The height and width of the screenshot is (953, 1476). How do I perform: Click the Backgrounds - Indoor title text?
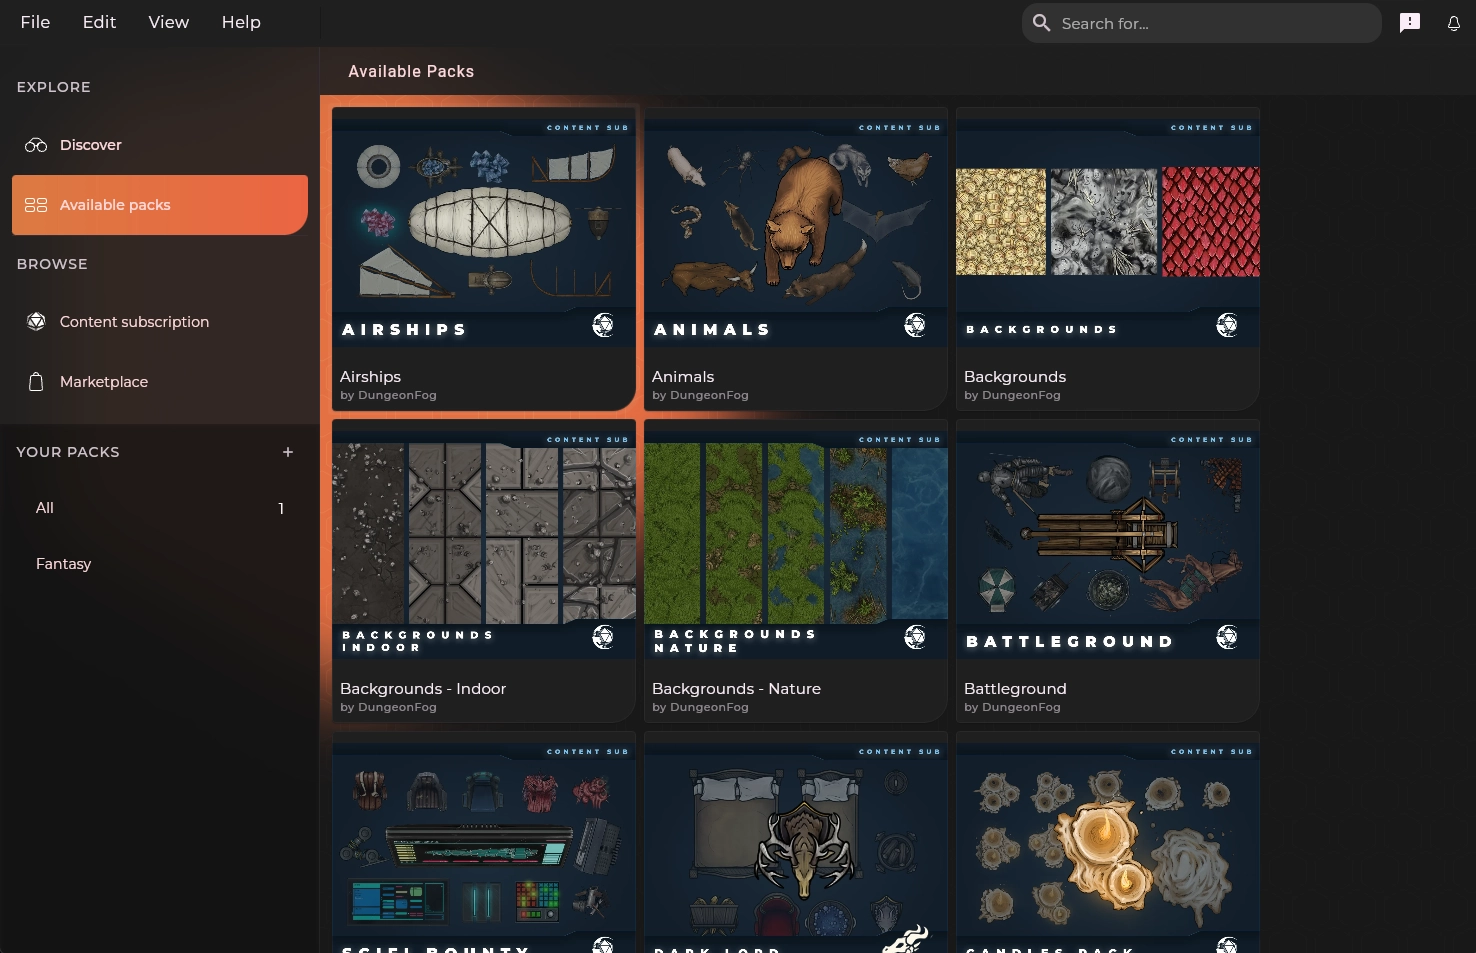click(423, 689)
